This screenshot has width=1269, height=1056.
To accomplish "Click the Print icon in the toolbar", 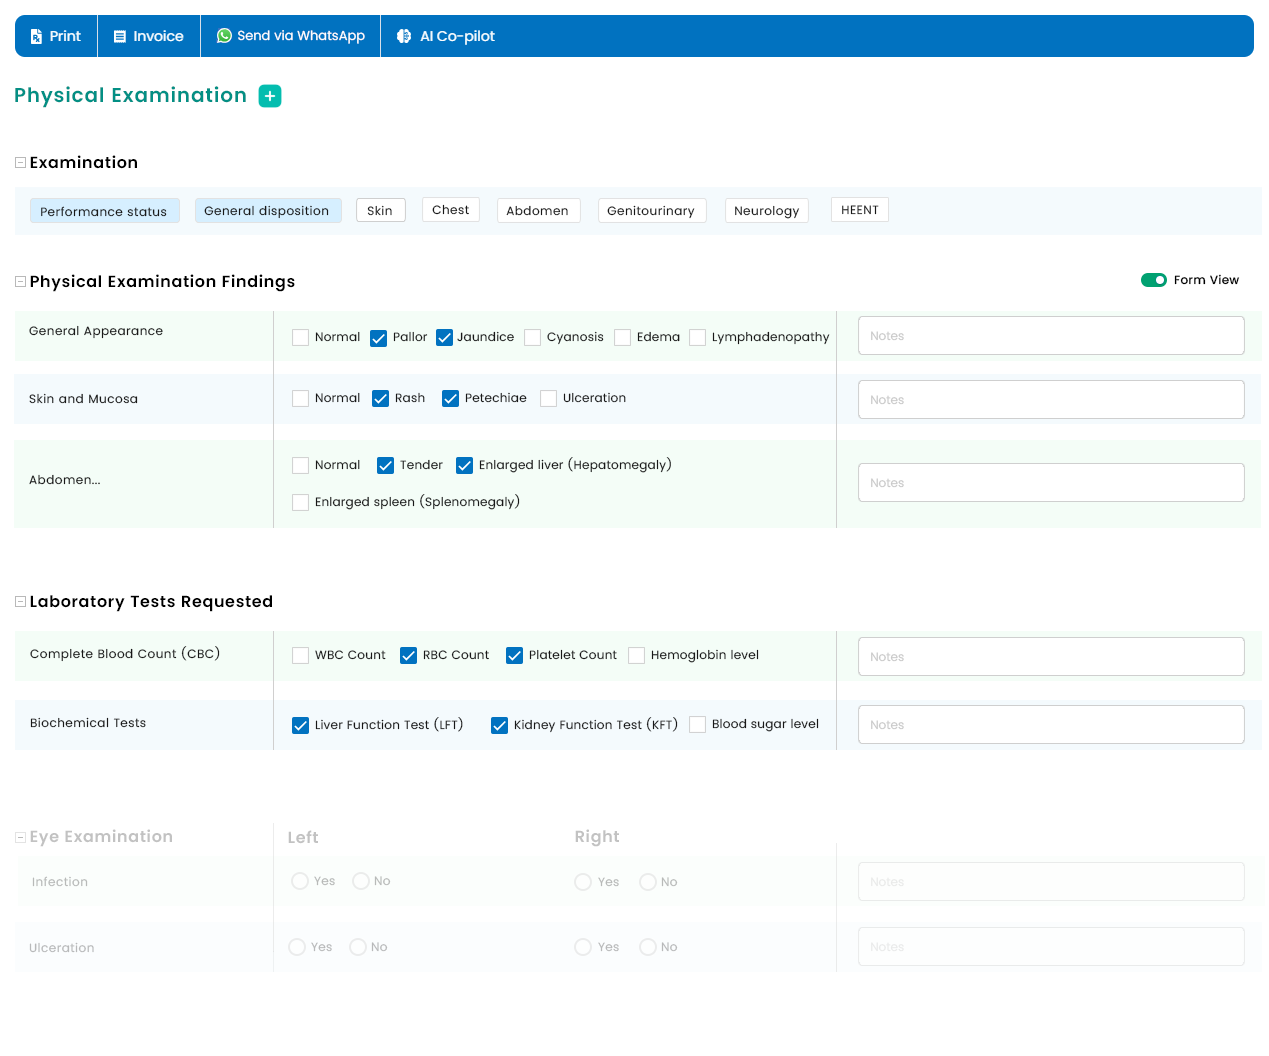I will (36, 36).
